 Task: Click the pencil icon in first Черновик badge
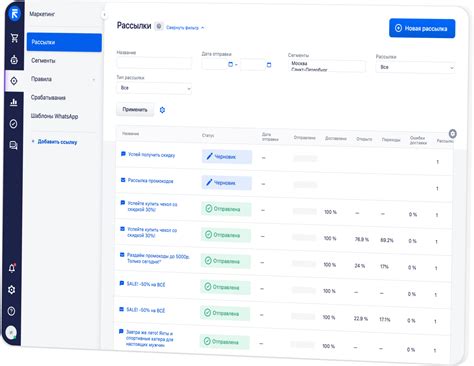[209, 156]
